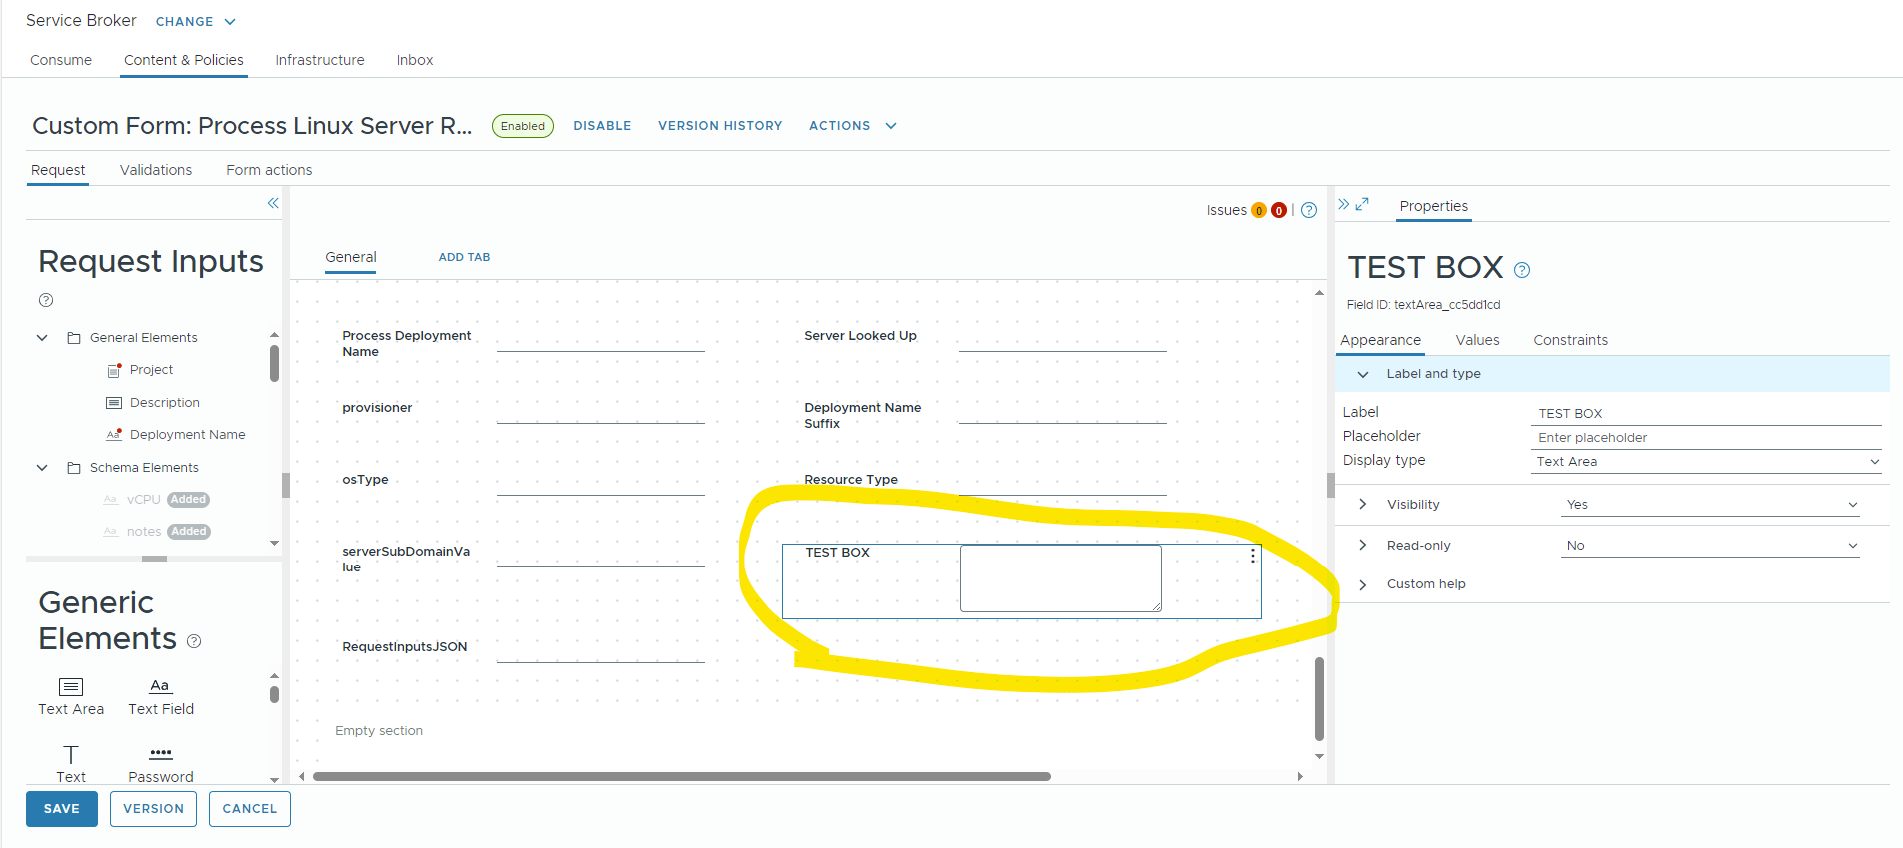Select the General form tab

click(x=351, y=257)
